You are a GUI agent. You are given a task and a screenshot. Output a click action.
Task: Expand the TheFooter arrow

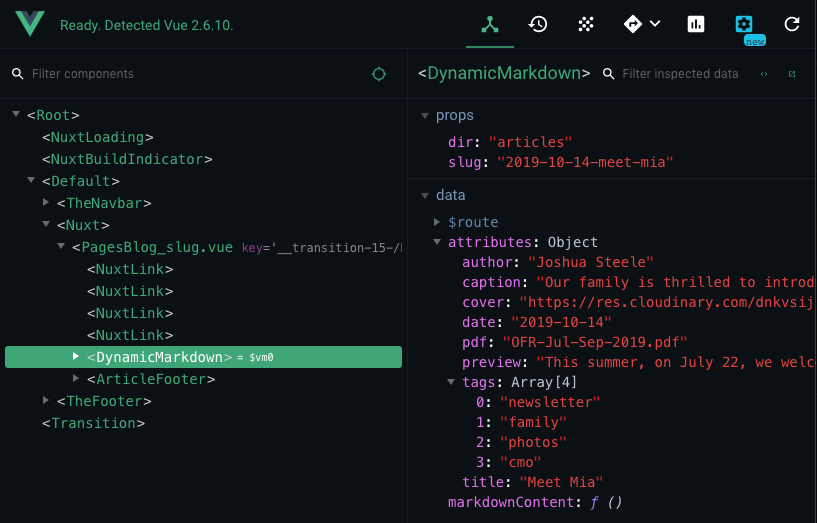click(x=46, y=400)
